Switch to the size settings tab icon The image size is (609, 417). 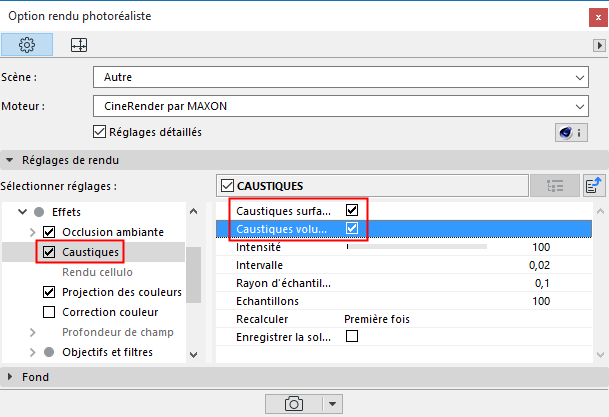coord(79,45)
